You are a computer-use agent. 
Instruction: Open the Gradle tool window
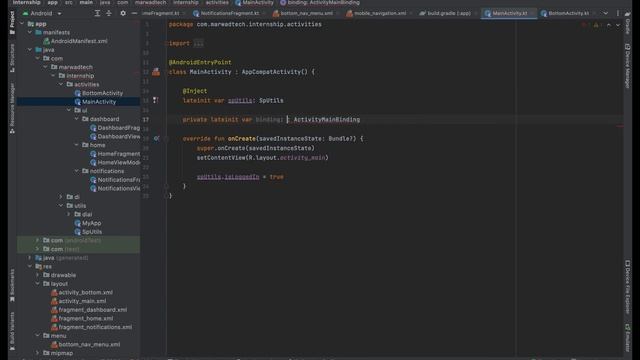click(627, 22)
